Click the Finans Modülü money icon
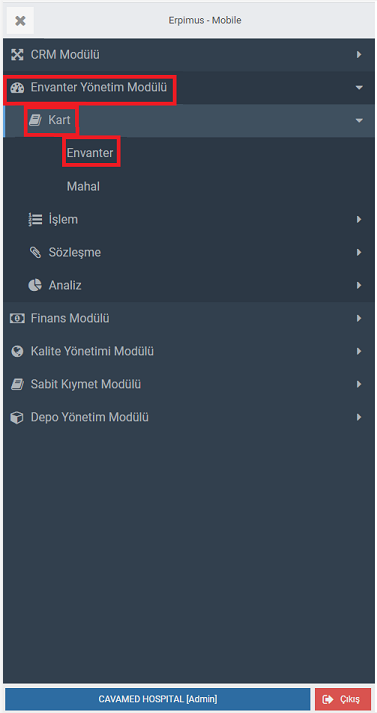 click(x=17, y=318)
